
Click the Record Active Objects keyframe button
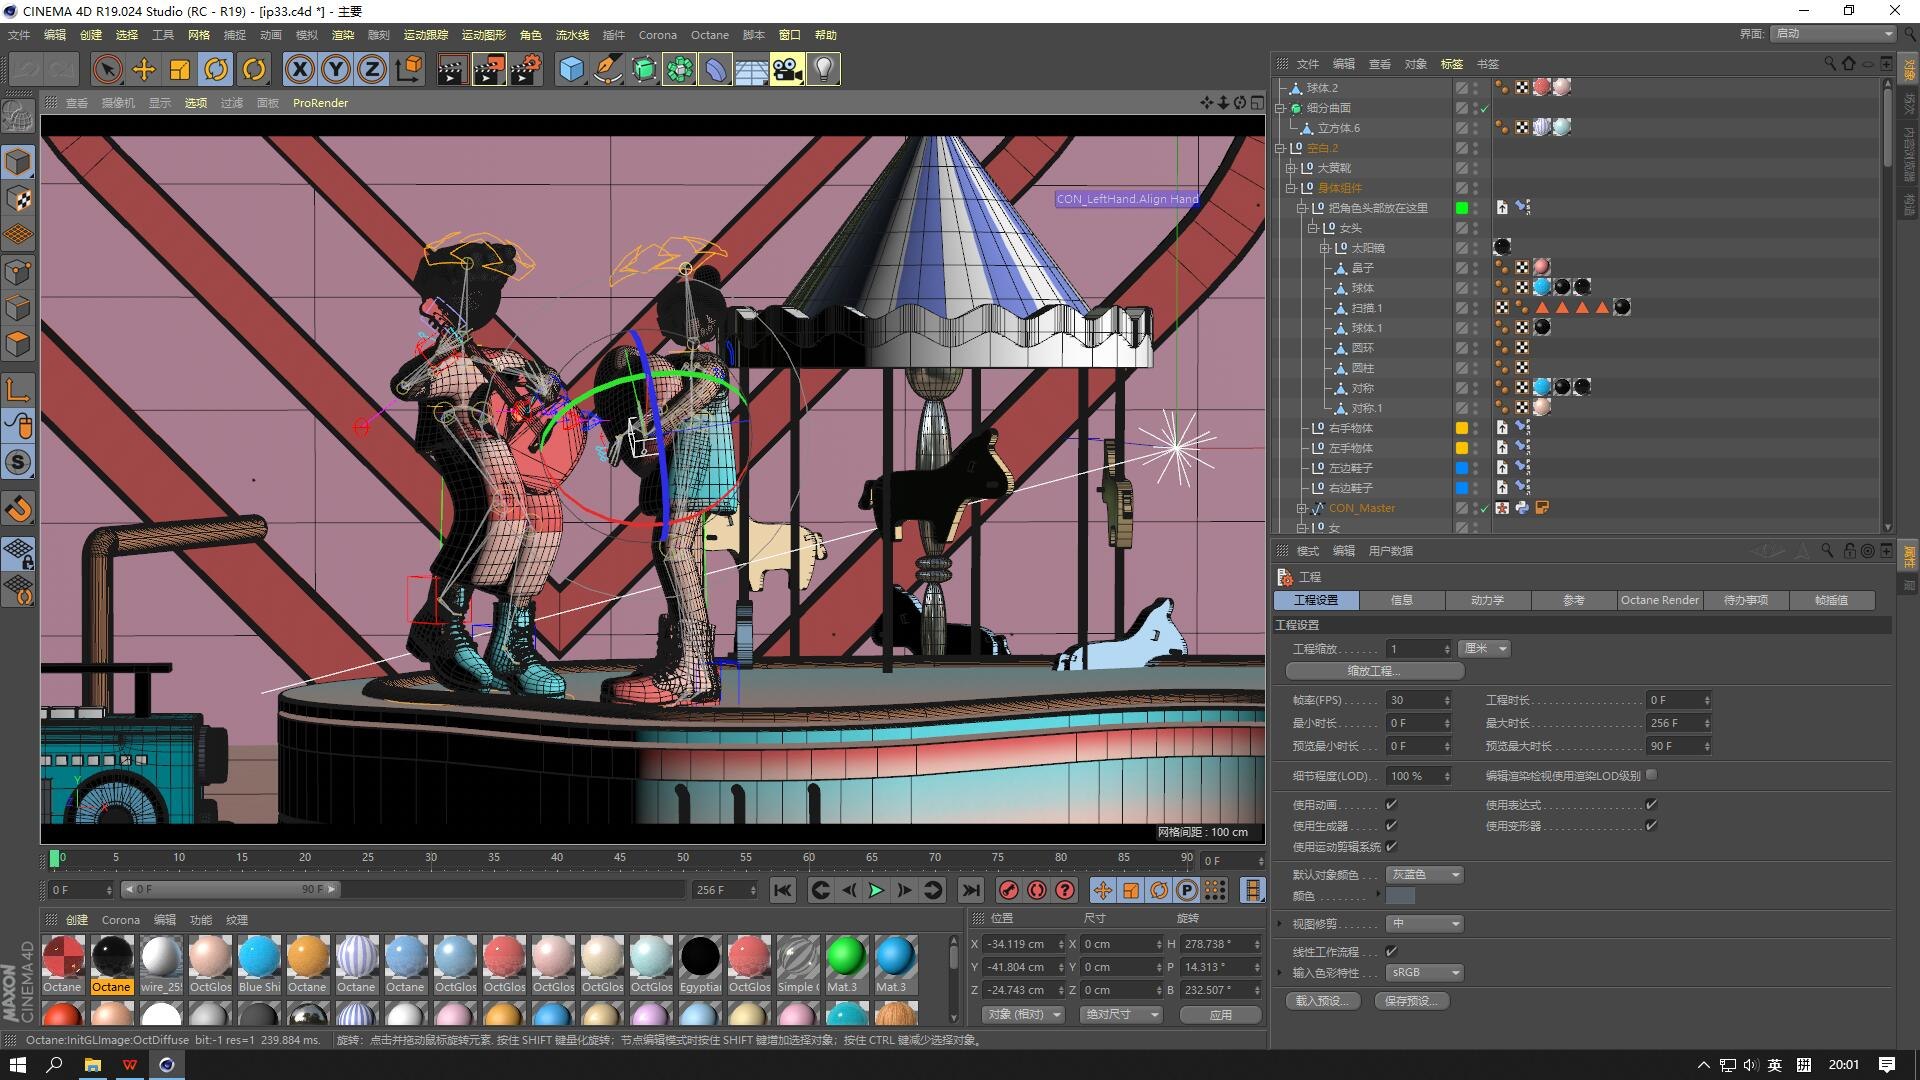click(1009, 890)
